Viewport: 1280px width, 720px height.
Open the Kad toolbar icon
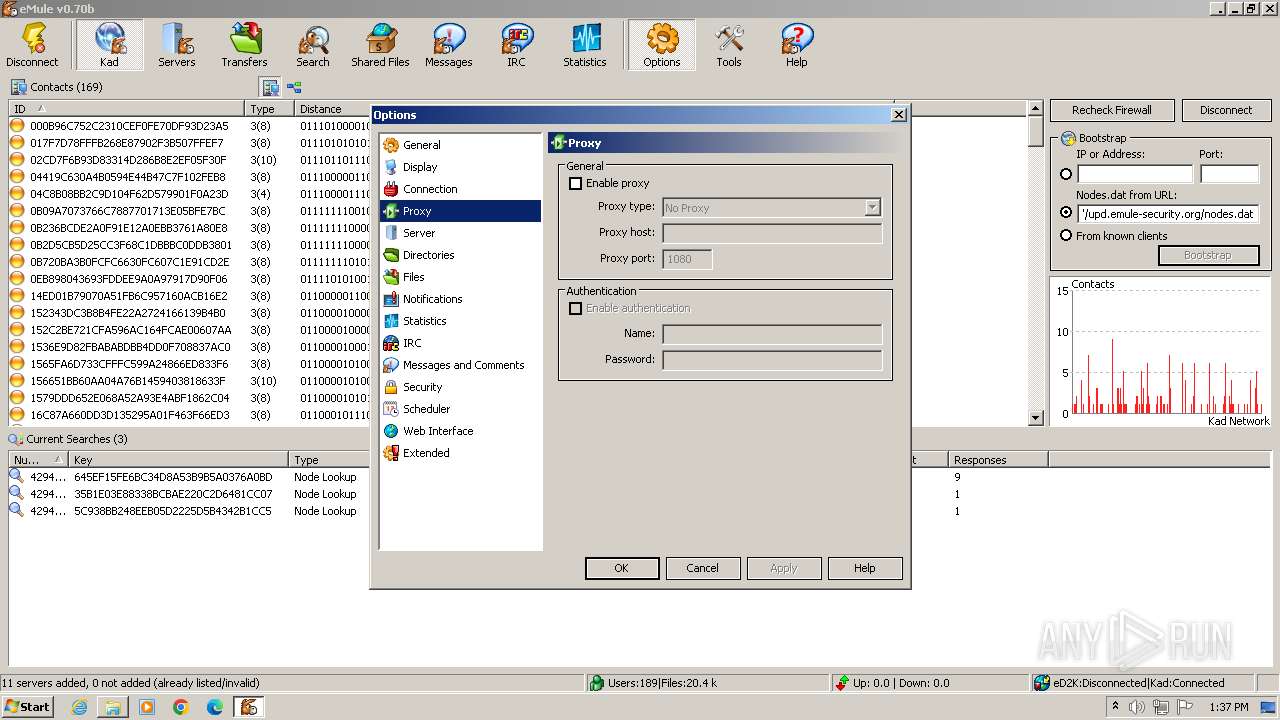pos(109,45)
